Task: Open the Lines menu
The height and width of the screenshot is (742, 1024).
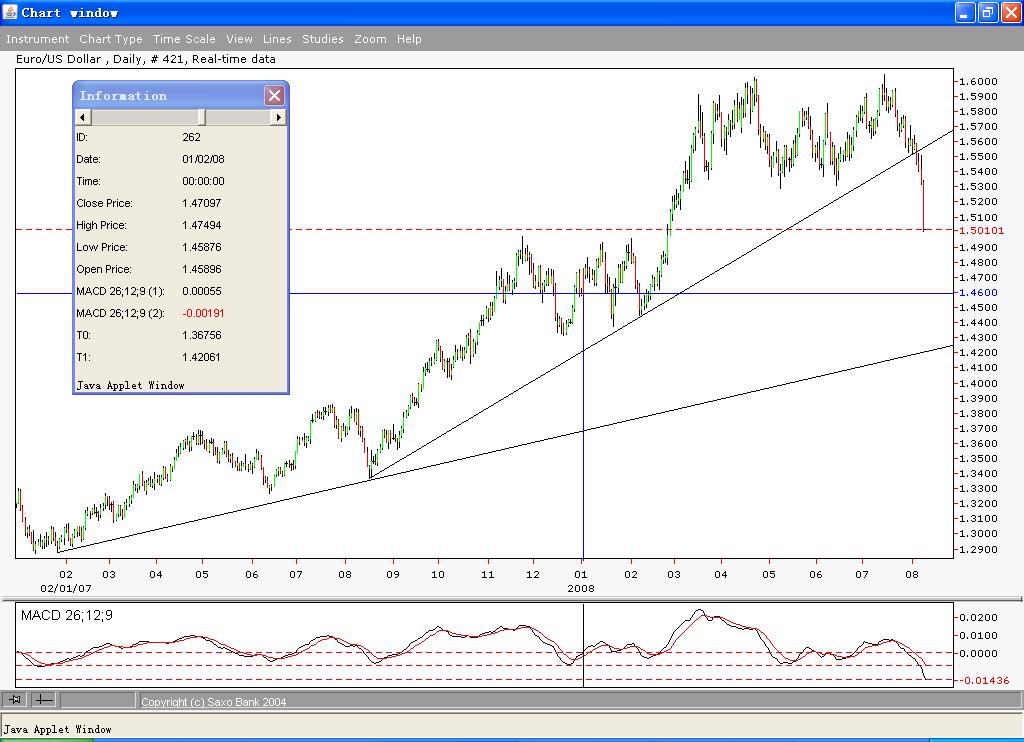Action: (x=277, y=39)
